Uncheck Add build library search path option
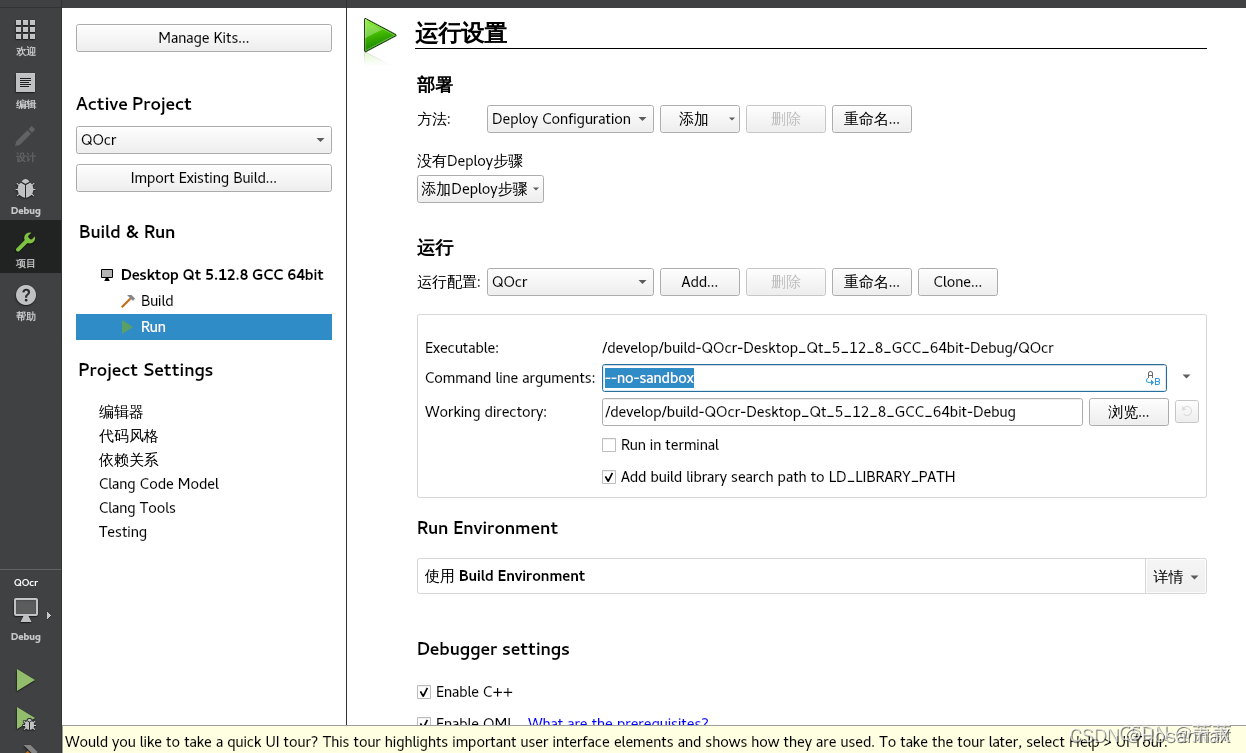The width and height of the screenshot is (1246, 753). 609,477
